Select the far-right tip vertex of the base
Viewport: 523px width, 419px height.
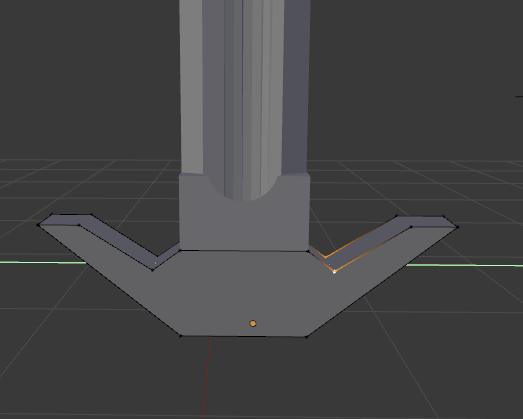(457, 227)
